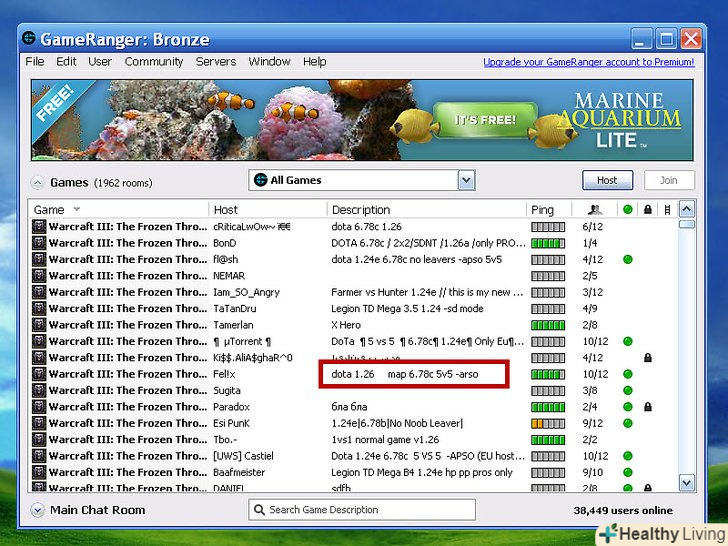Open the Window menu
Viewport: 728px width, 546px height.
(269, 61)
